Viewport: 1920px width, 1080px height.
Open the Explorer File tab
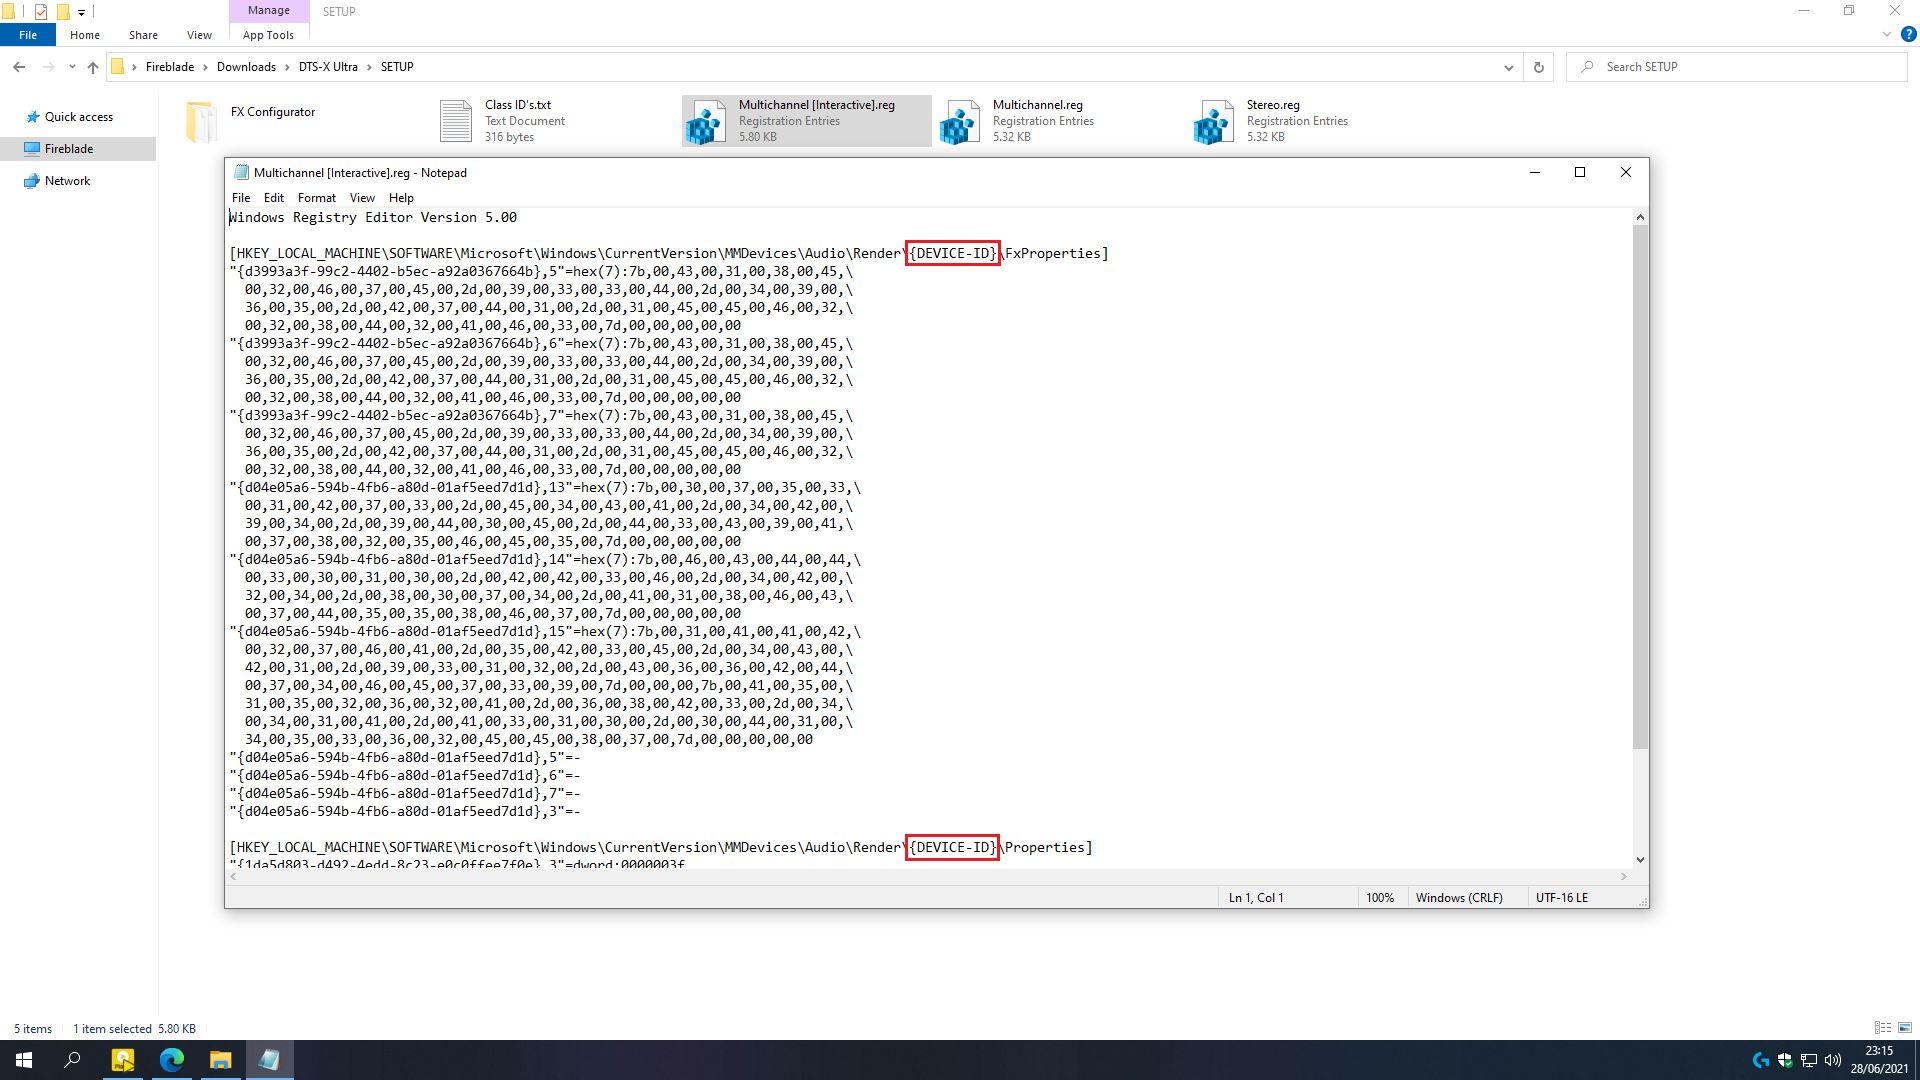(x=28, y=35)
